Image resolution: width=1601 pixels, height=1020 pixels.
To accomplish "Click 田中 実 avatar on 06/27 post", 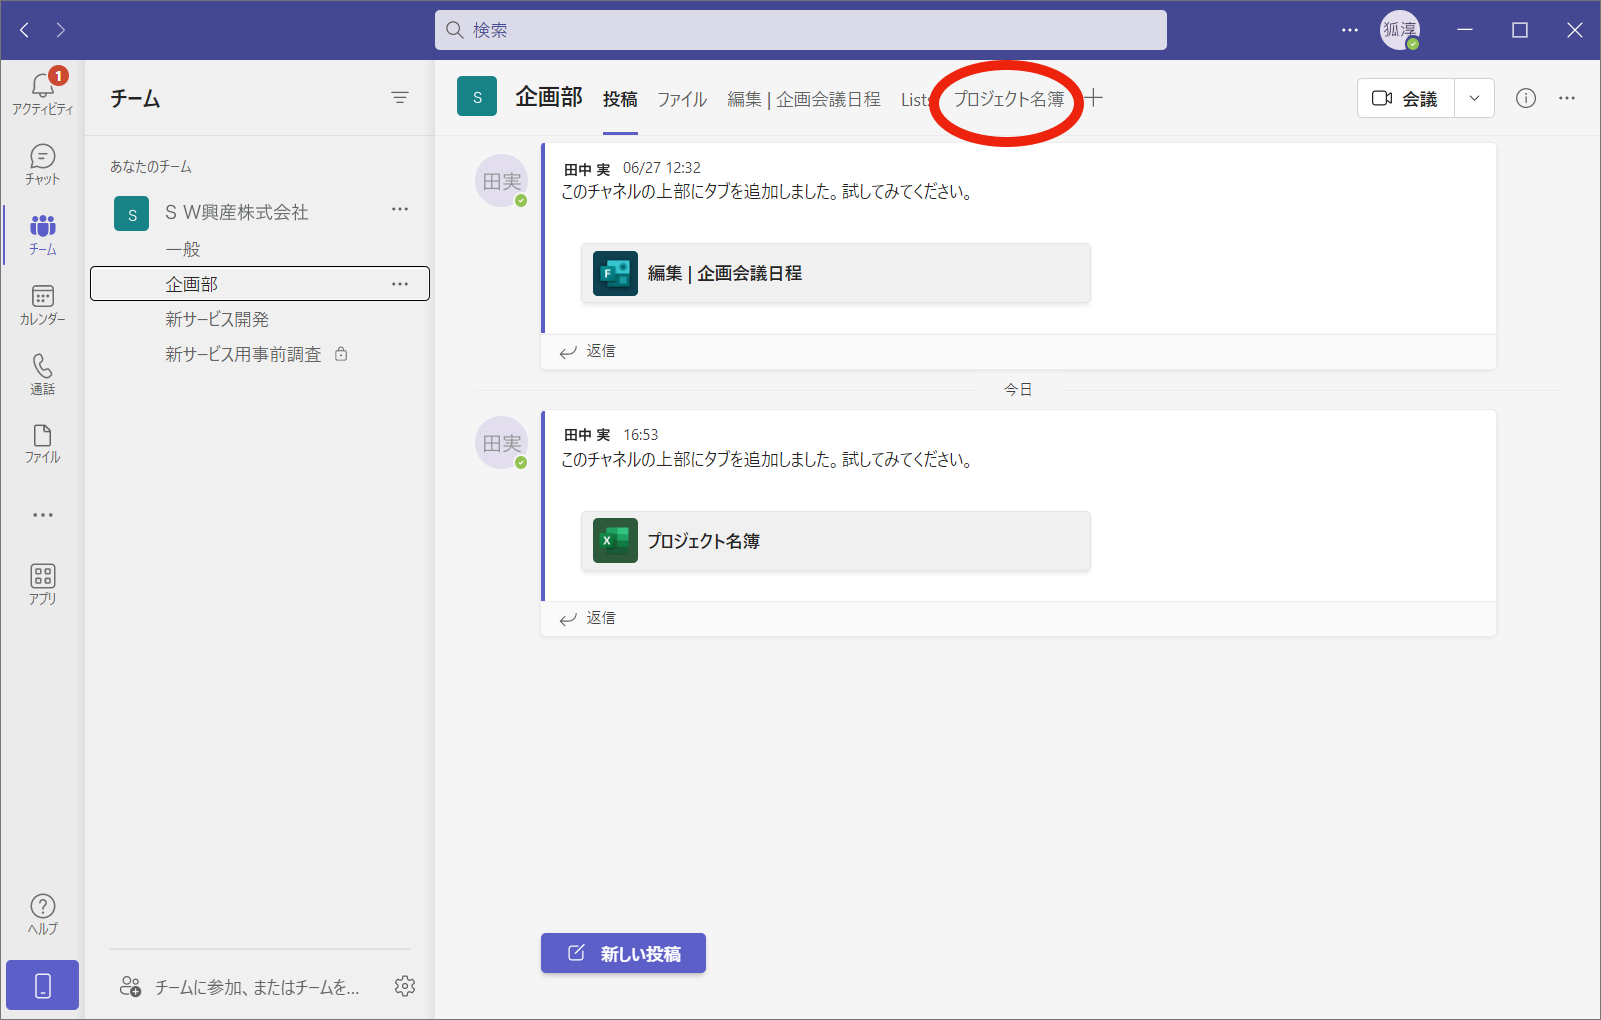I will (x=501, y=181).
